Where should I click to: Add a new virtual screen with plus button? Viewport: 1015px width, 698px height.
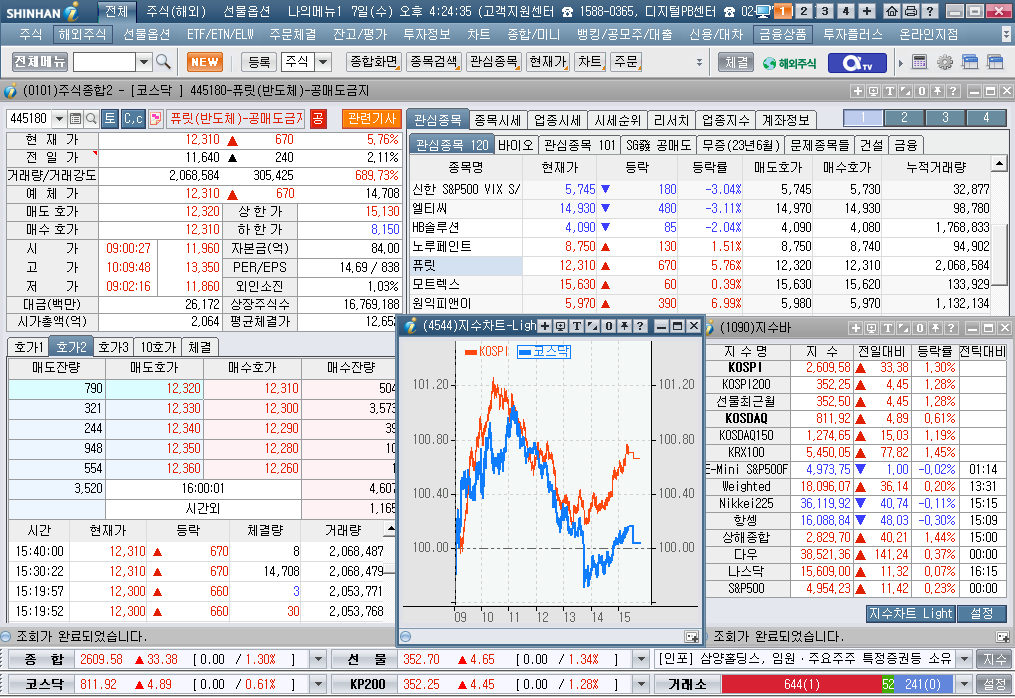tap(867, 11)
